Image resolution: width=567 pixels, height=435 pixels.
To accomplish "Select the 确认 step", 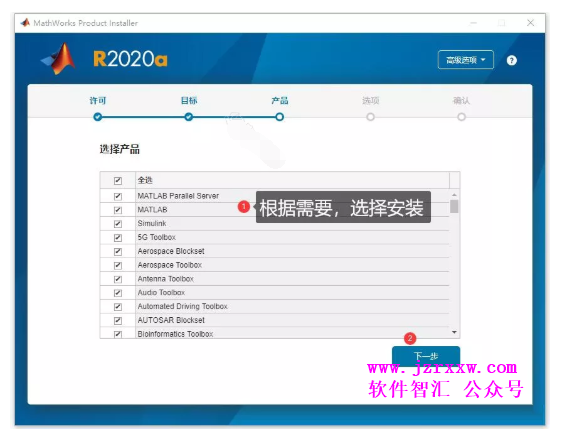I will pyautogui.click(x=461, y=117).
